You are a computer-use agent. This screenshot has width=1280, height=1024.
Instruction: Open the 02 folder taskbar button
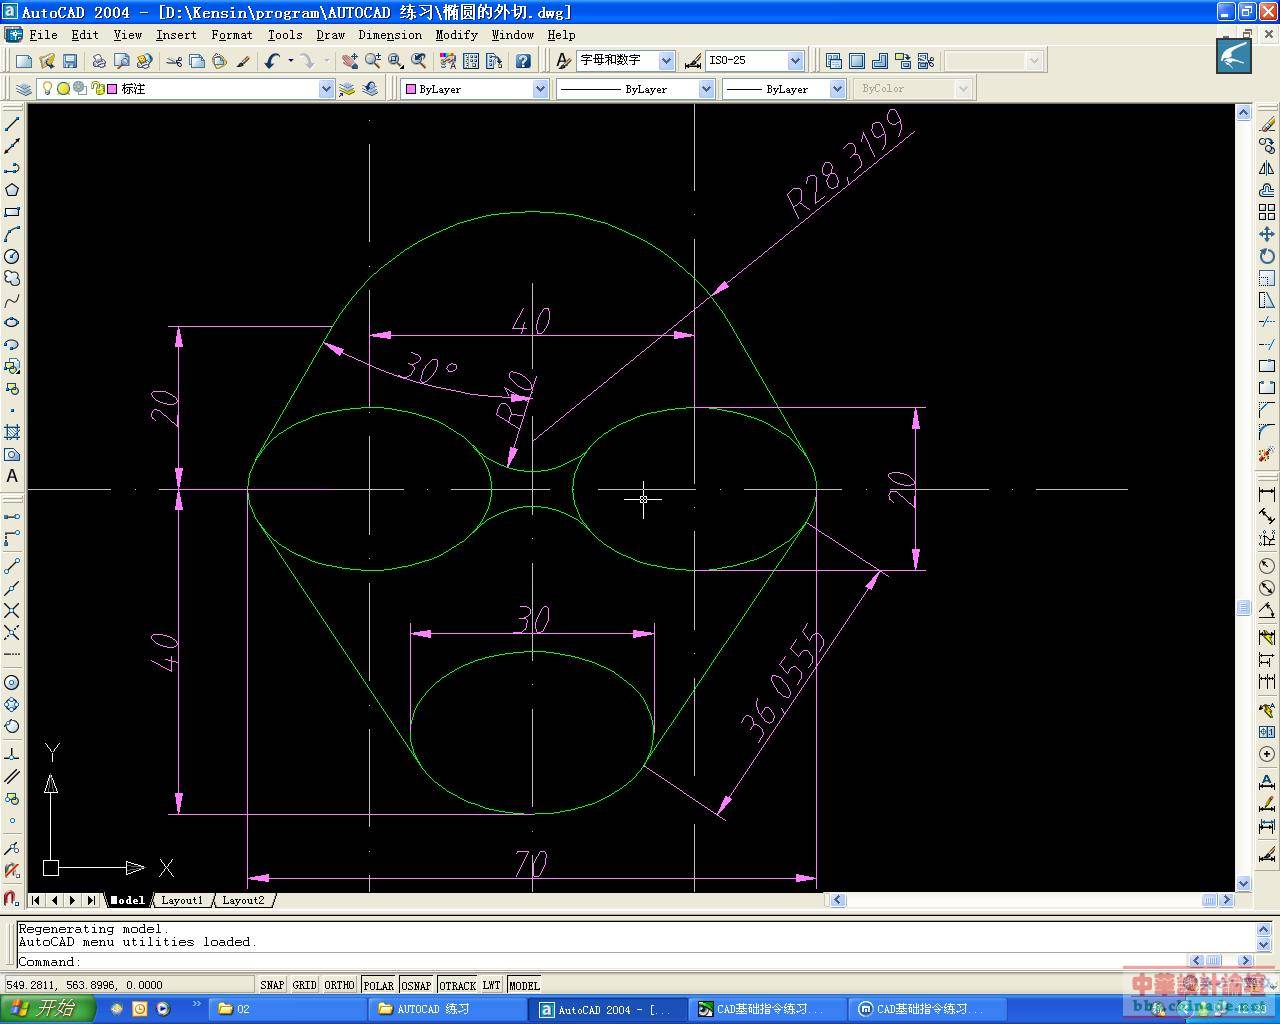285,1009
